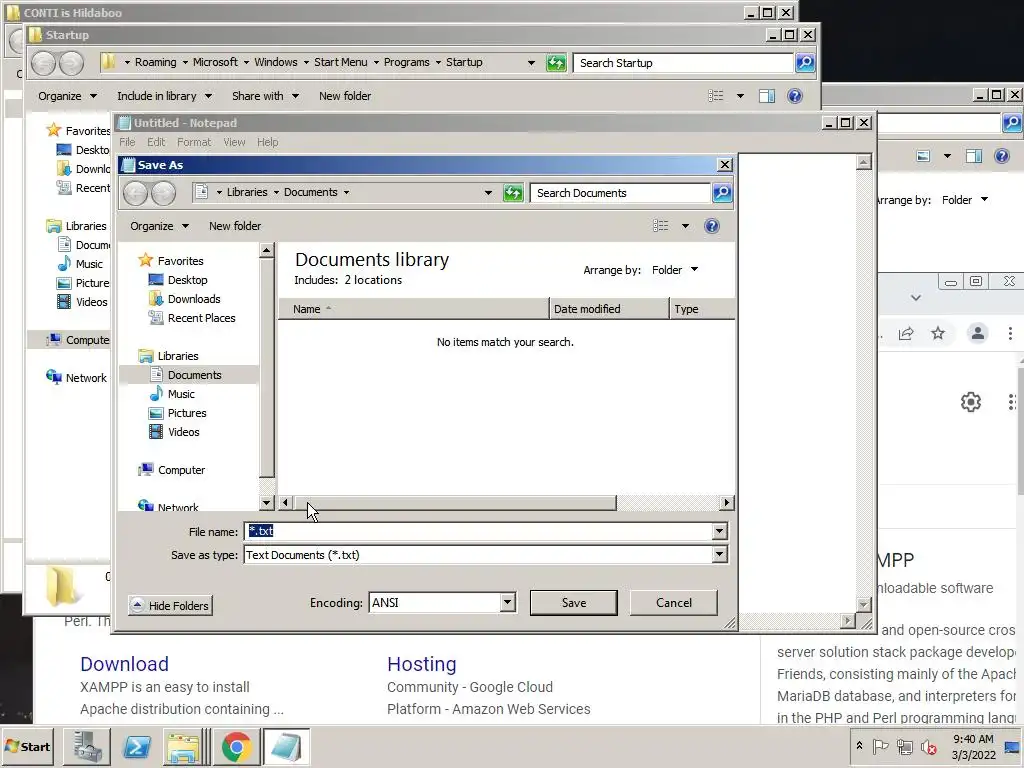Click the horizontal scrollbar thumb in file list
This screenshot has width=1024, height=768.
coord(455,503)
